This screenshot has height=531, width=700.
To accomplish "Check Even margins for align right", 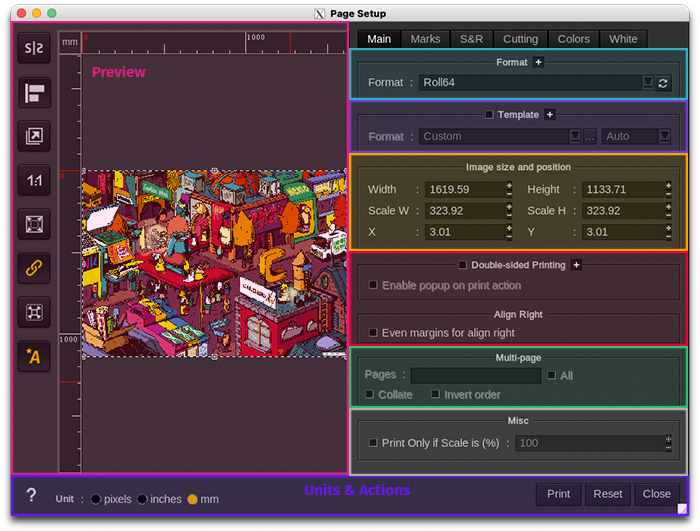I will point(373,333).
